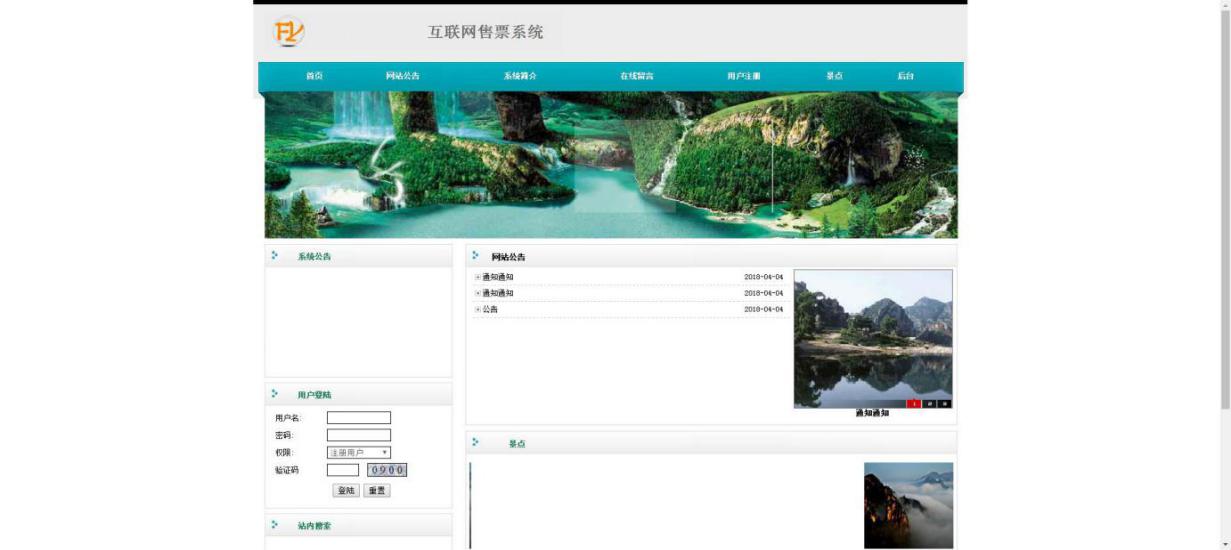Click the arrow icon beside 网站公告 panel title
Viewport: 1231px width, 550px height.
coord(476,256)
